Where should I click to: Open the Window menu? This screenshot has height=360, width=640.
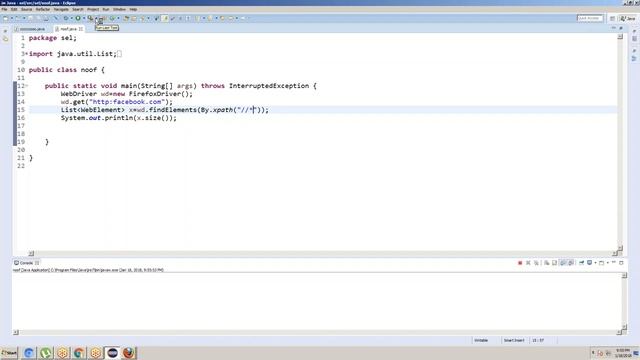click(119, 9)
